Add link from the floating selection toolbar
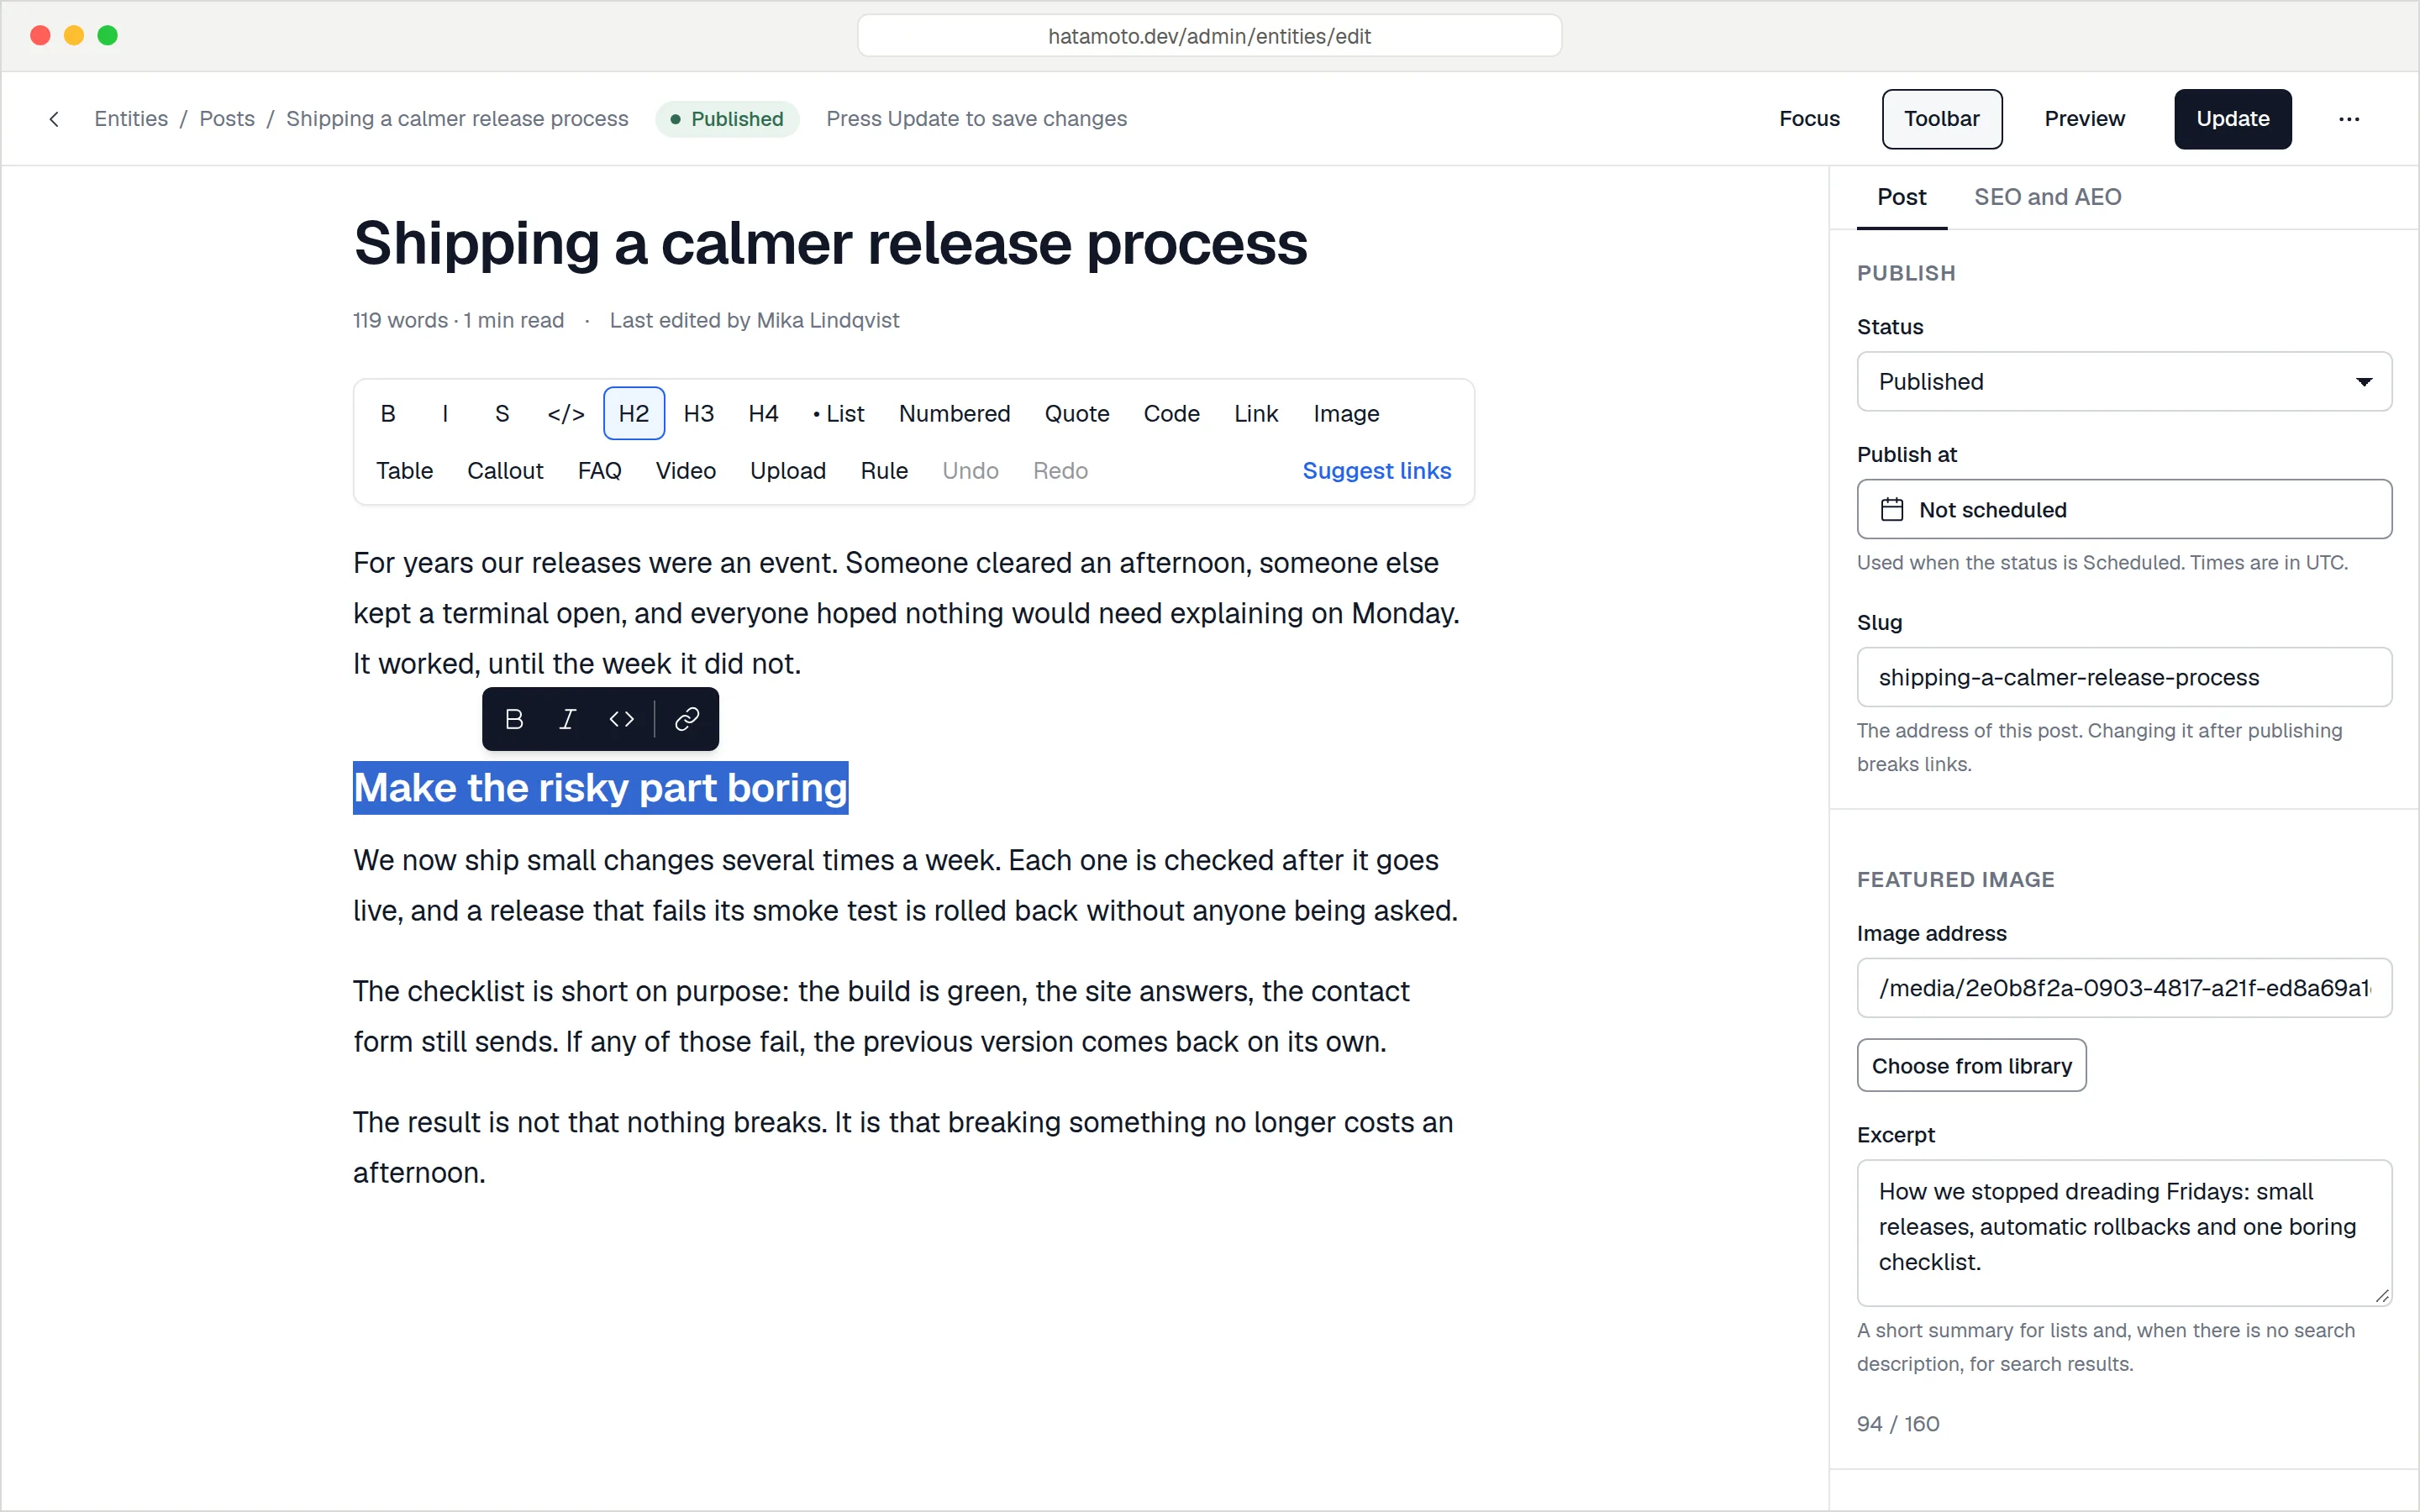 [x=687, y=719]
